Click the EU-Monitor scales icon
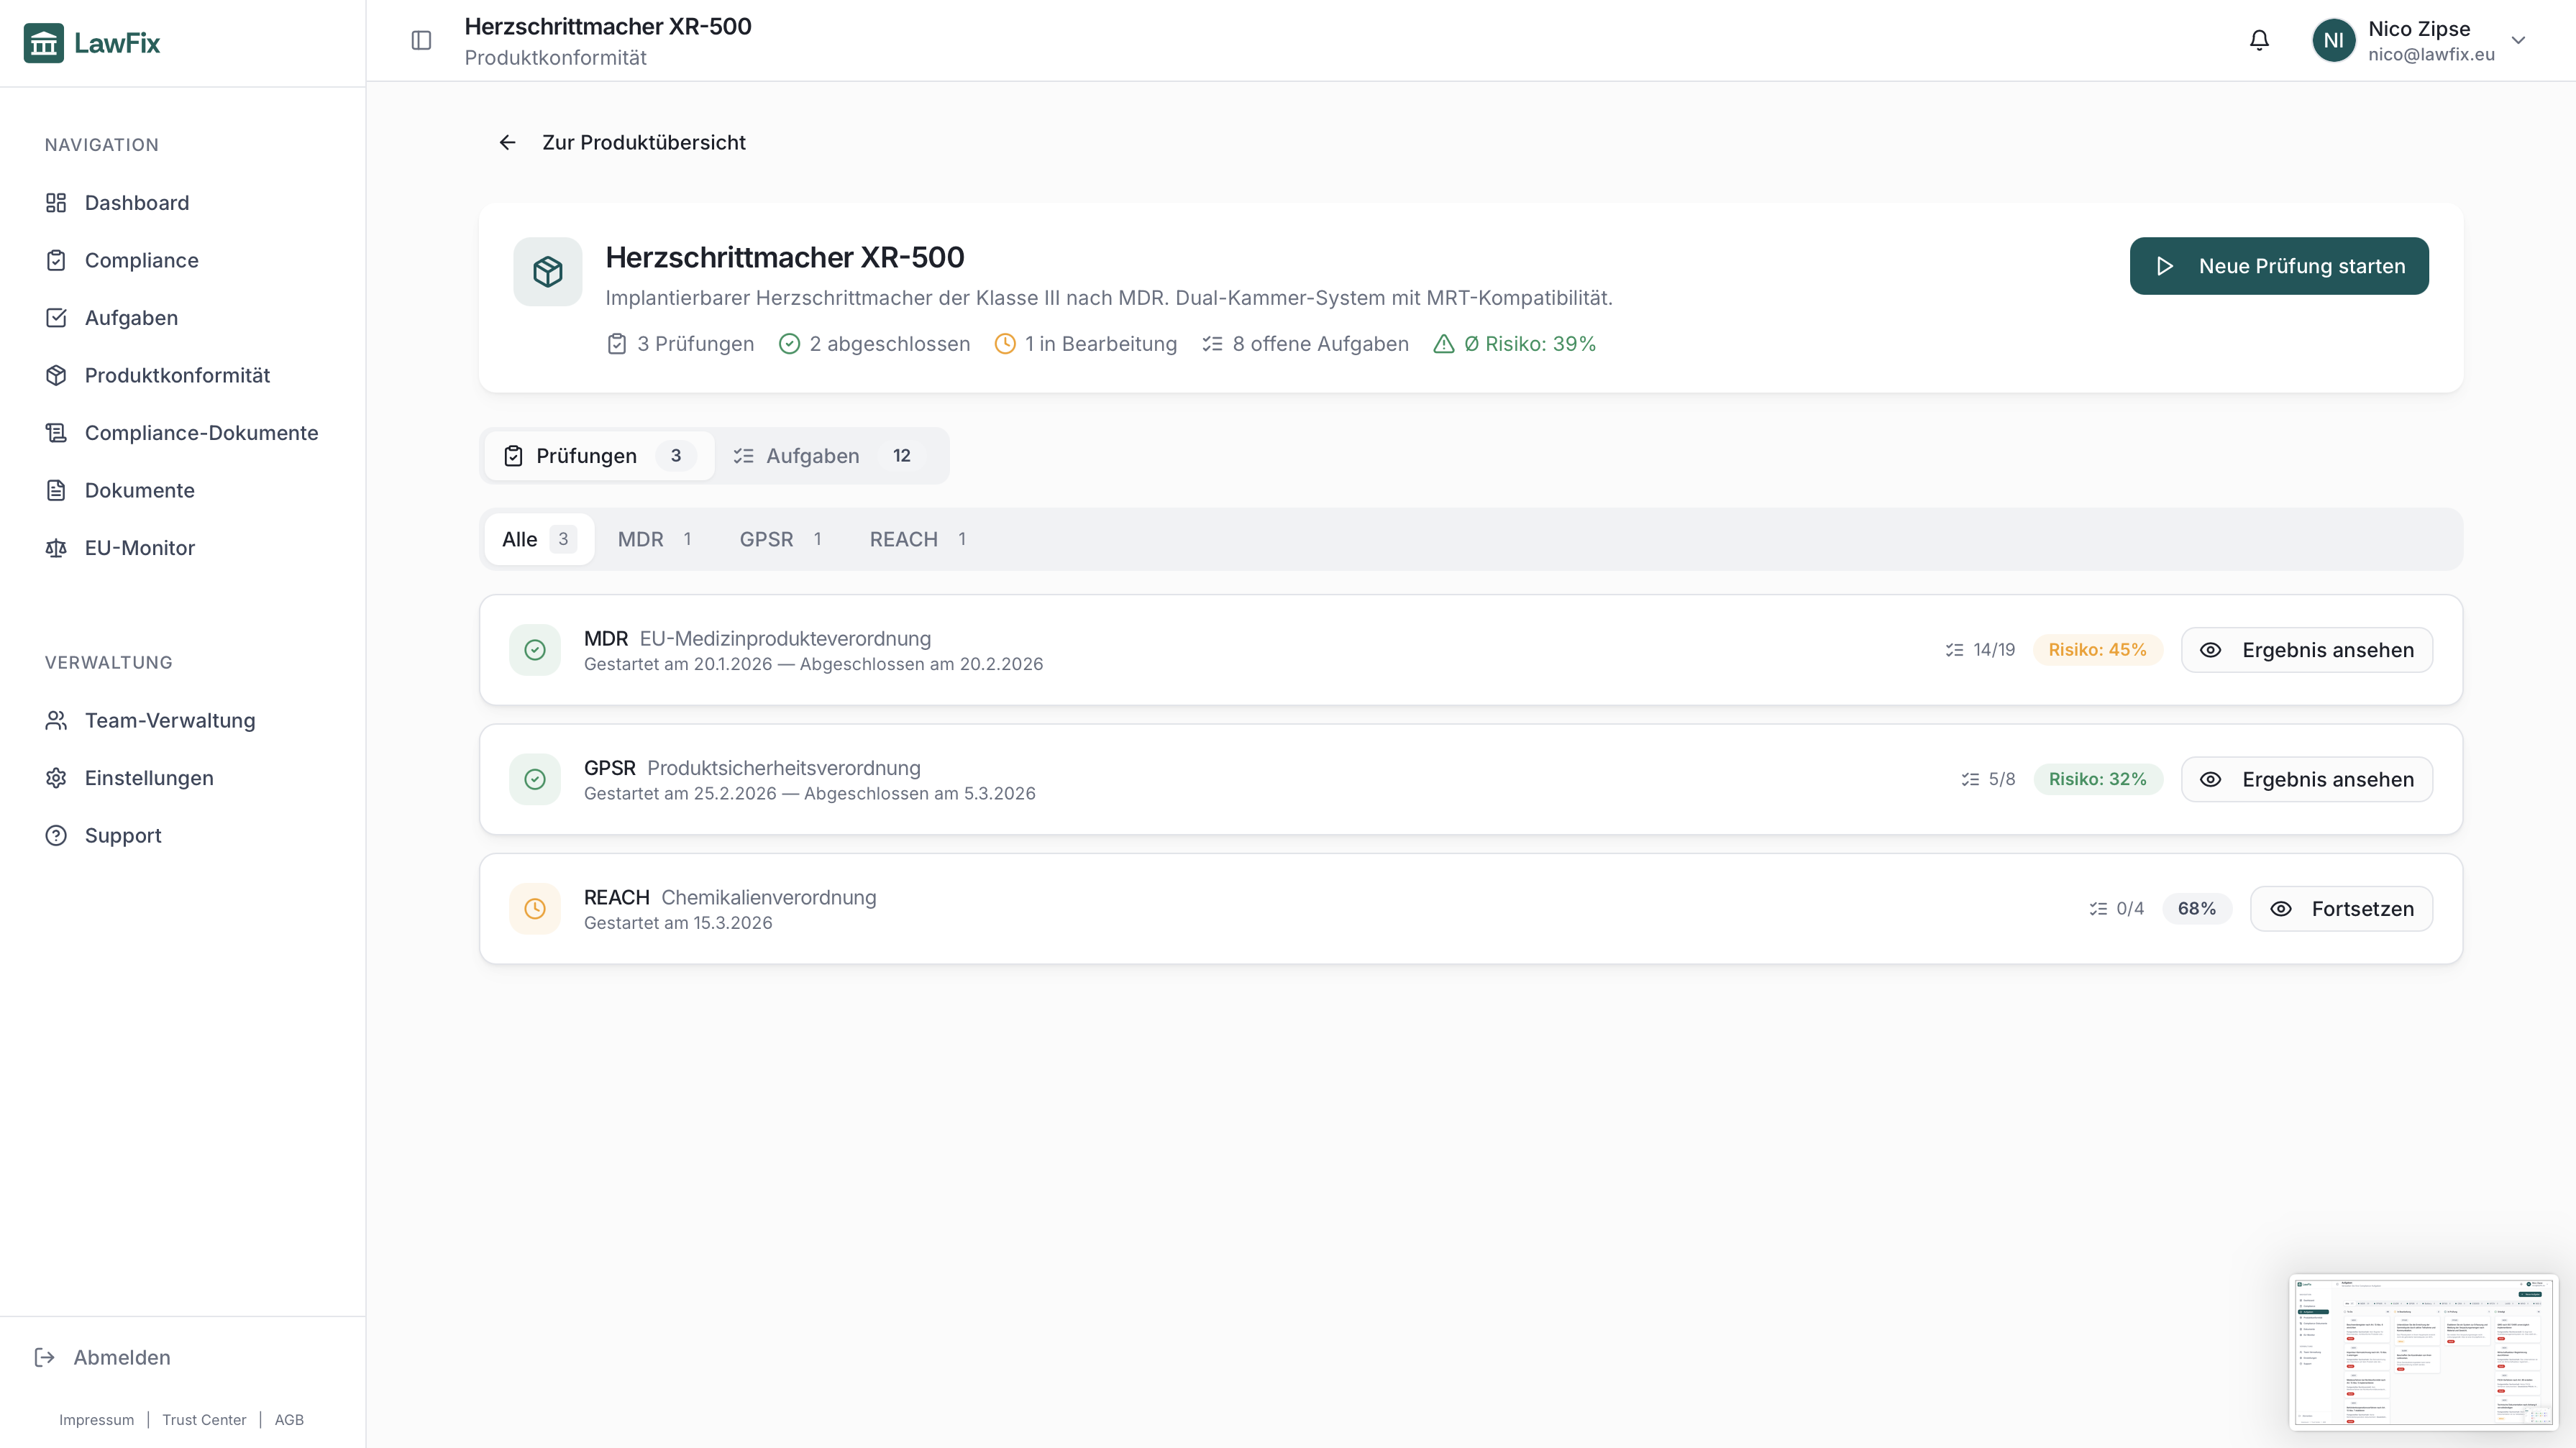The width and height of the screenshot is (2576, 1448). [56, 548]
